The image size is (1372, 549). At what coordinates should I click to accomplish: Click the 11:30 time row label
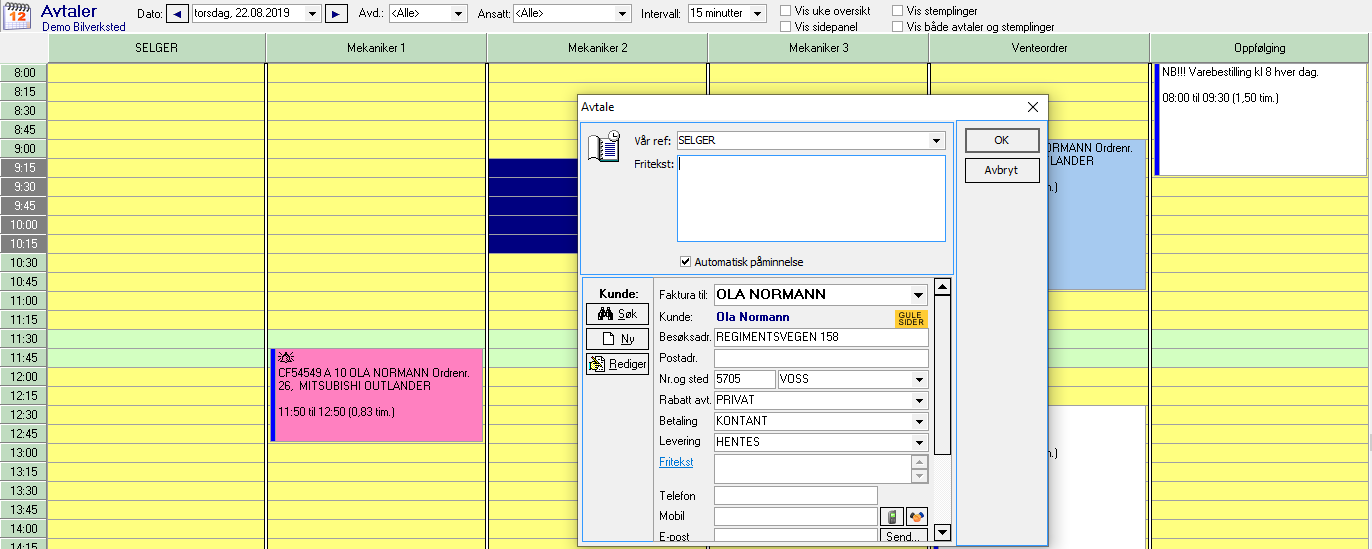point(24,339)
